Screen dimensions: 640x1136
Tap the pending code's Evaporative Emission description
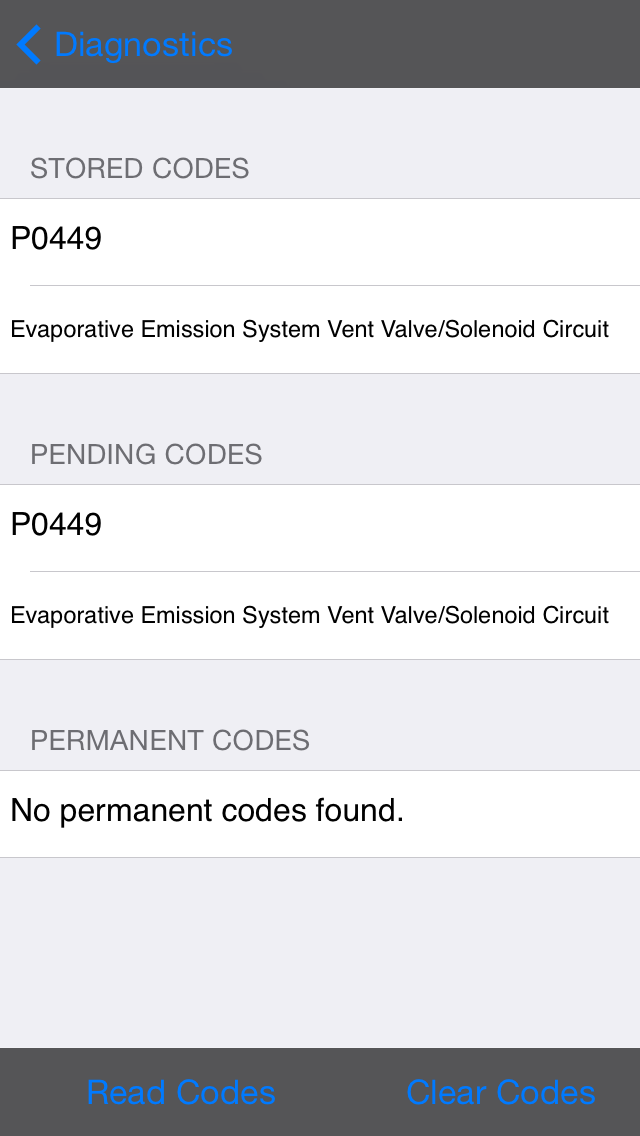pyautogui.click(x=309, y=616)
